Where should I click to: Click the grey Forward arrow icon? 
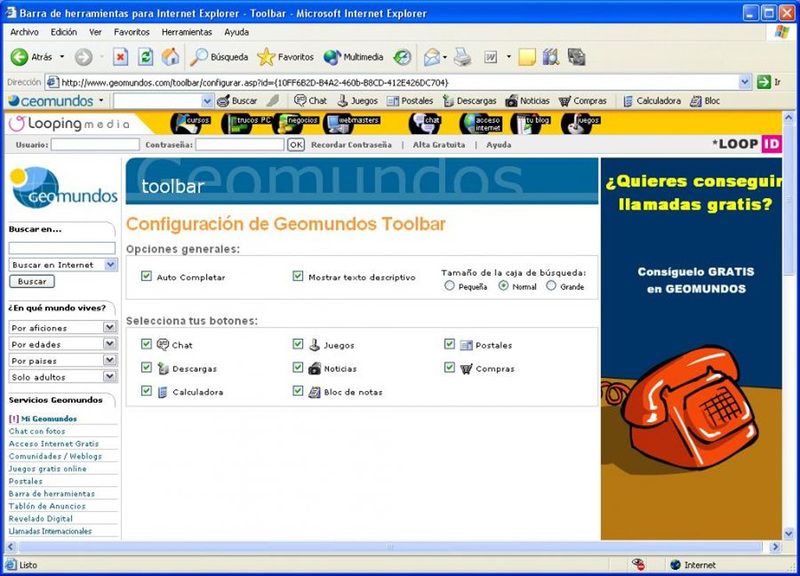[x=84, y=57]
